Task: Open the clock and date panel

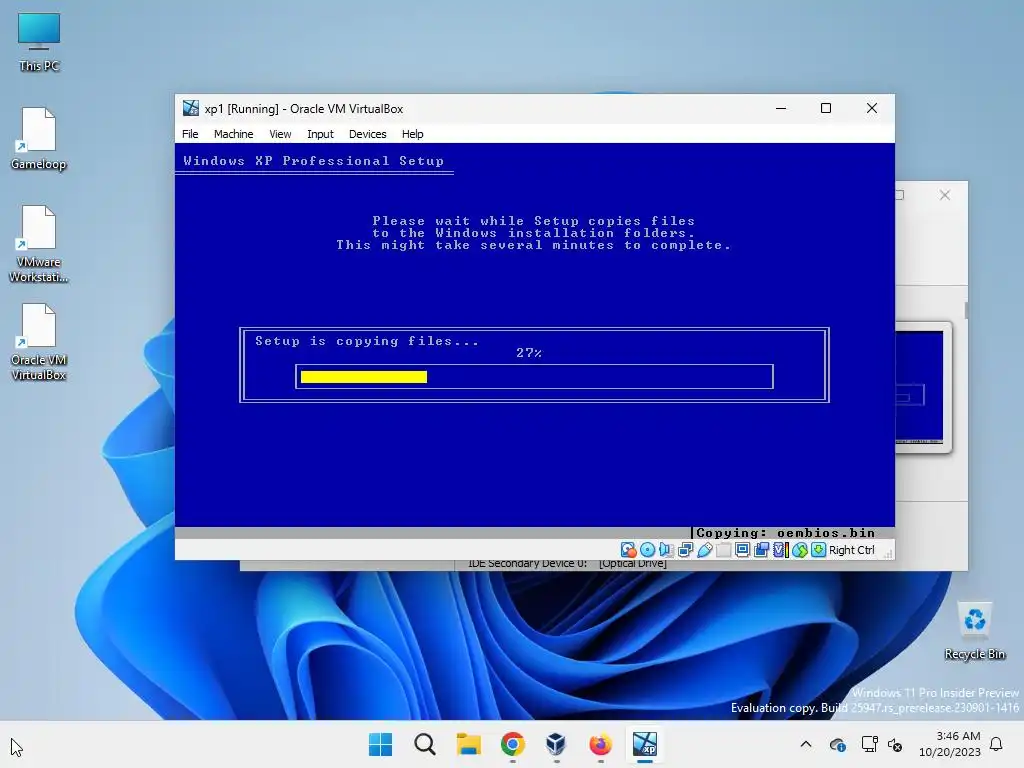Action: (x=950, y=744)
